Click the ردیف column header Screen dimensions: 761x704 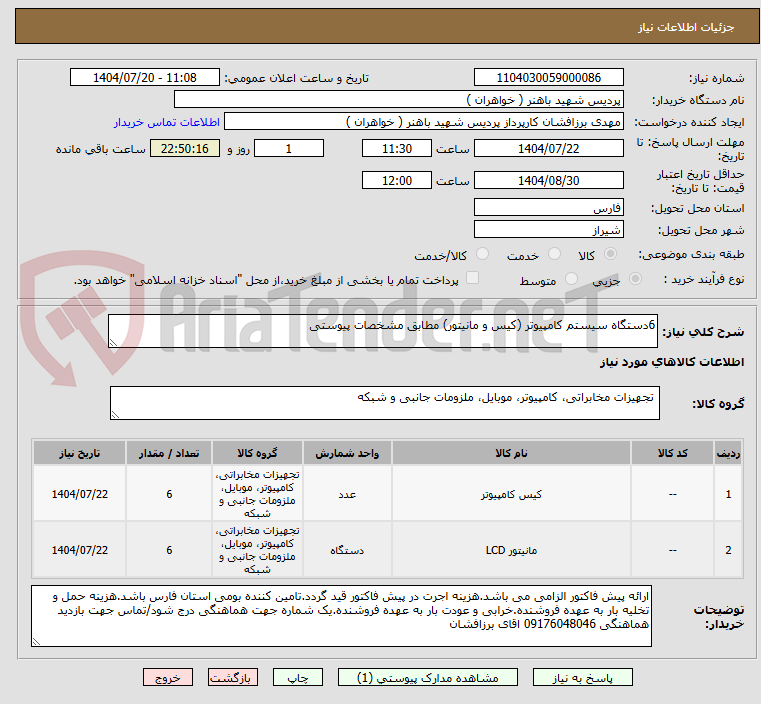click(728, 453)
